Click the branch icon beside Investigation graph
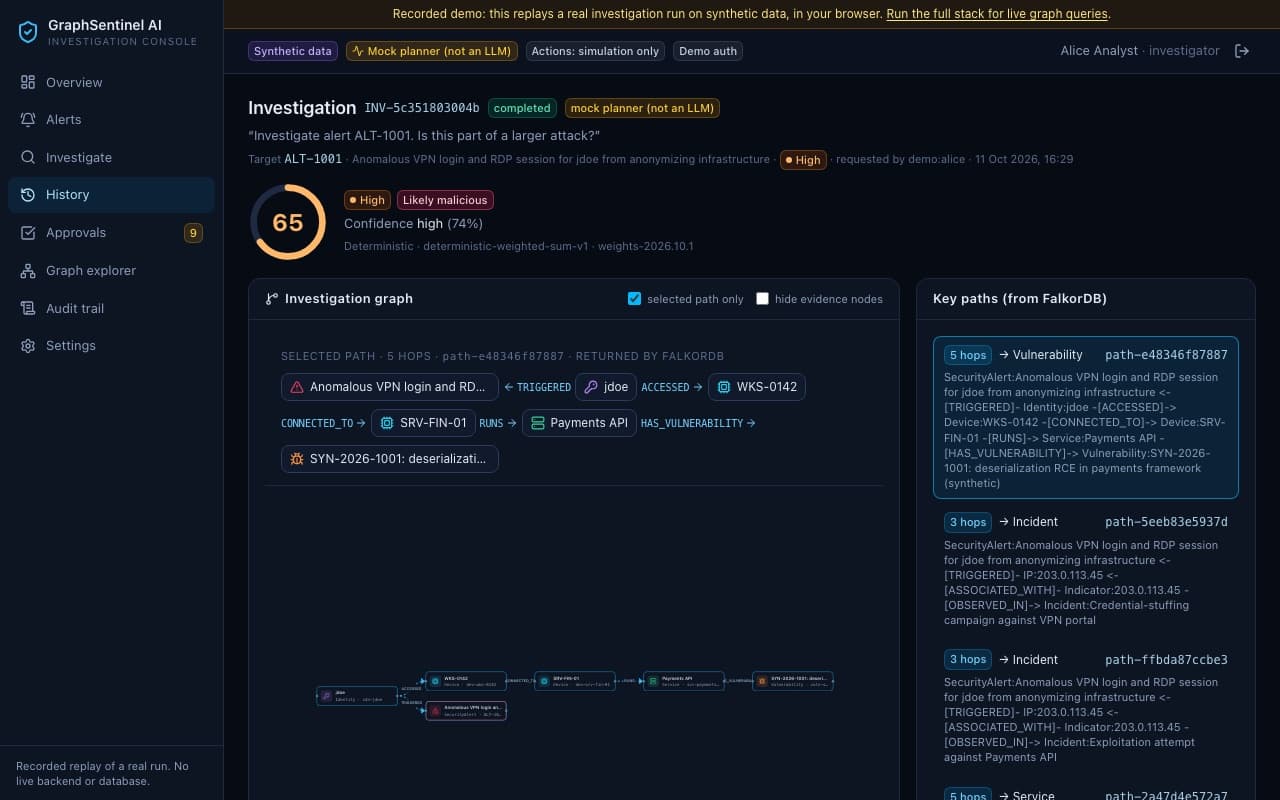 point(272,298)
